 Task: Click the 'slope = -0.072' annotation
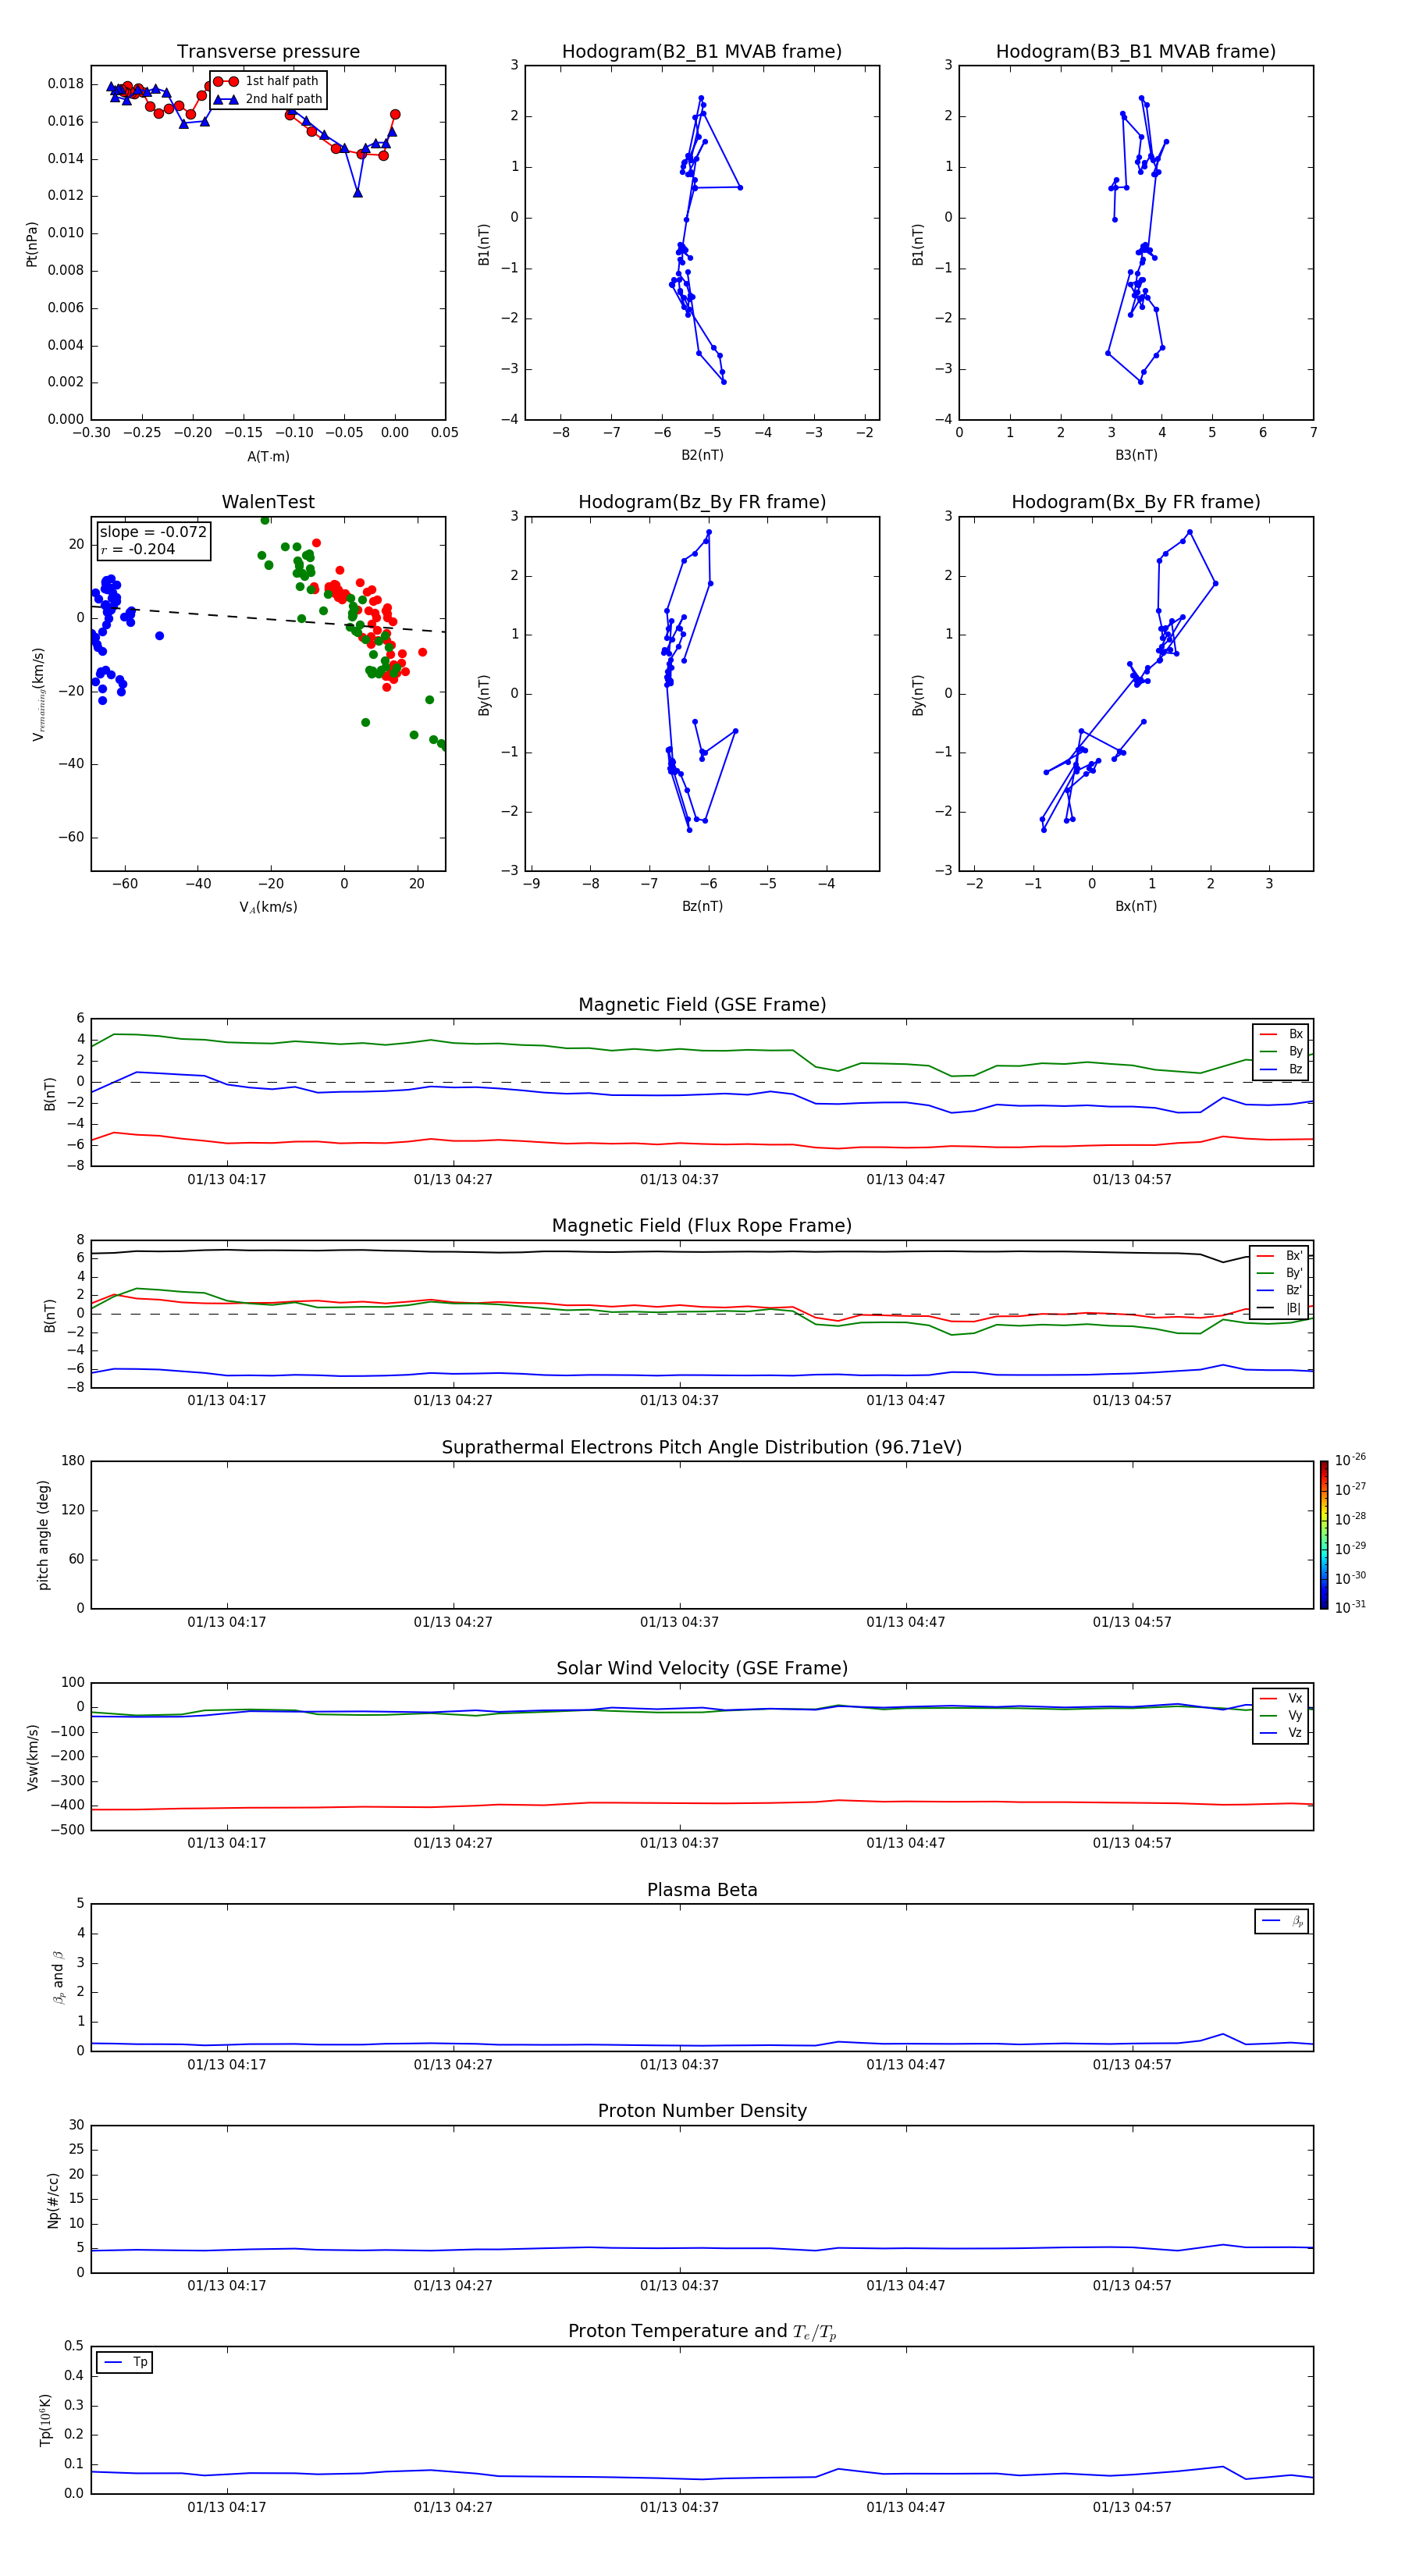[153, 532]
